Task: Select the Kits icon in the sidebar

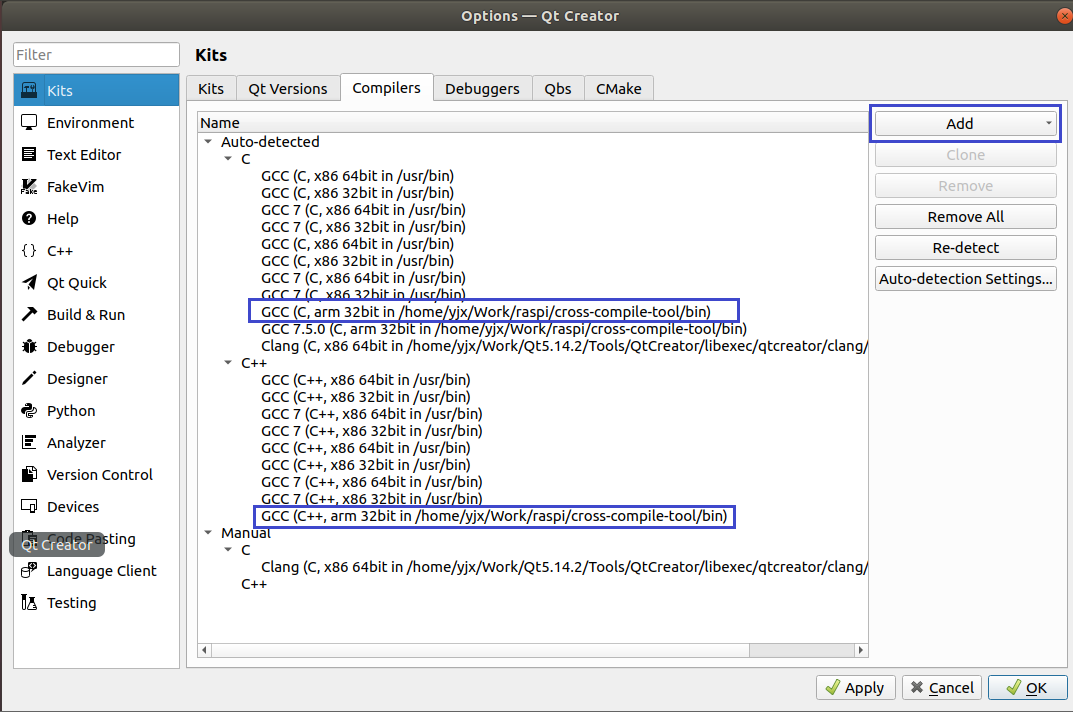Action: 29,90
